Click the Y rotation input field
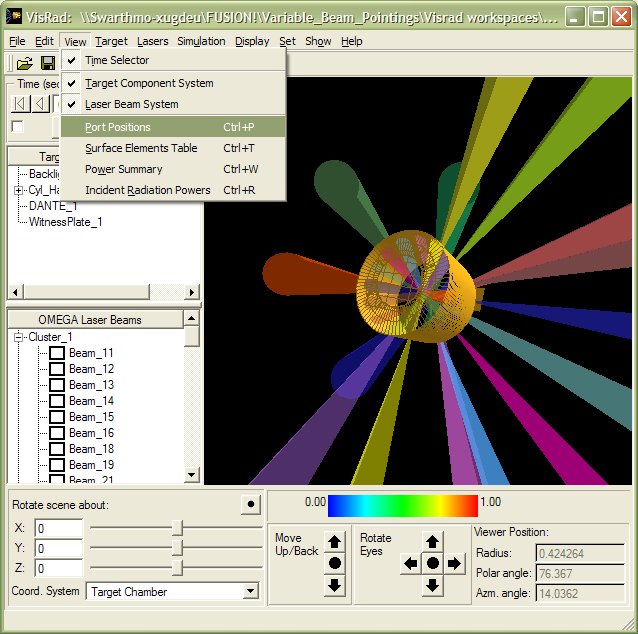Screen dimensions: 638x634 (x=58, y=548)
